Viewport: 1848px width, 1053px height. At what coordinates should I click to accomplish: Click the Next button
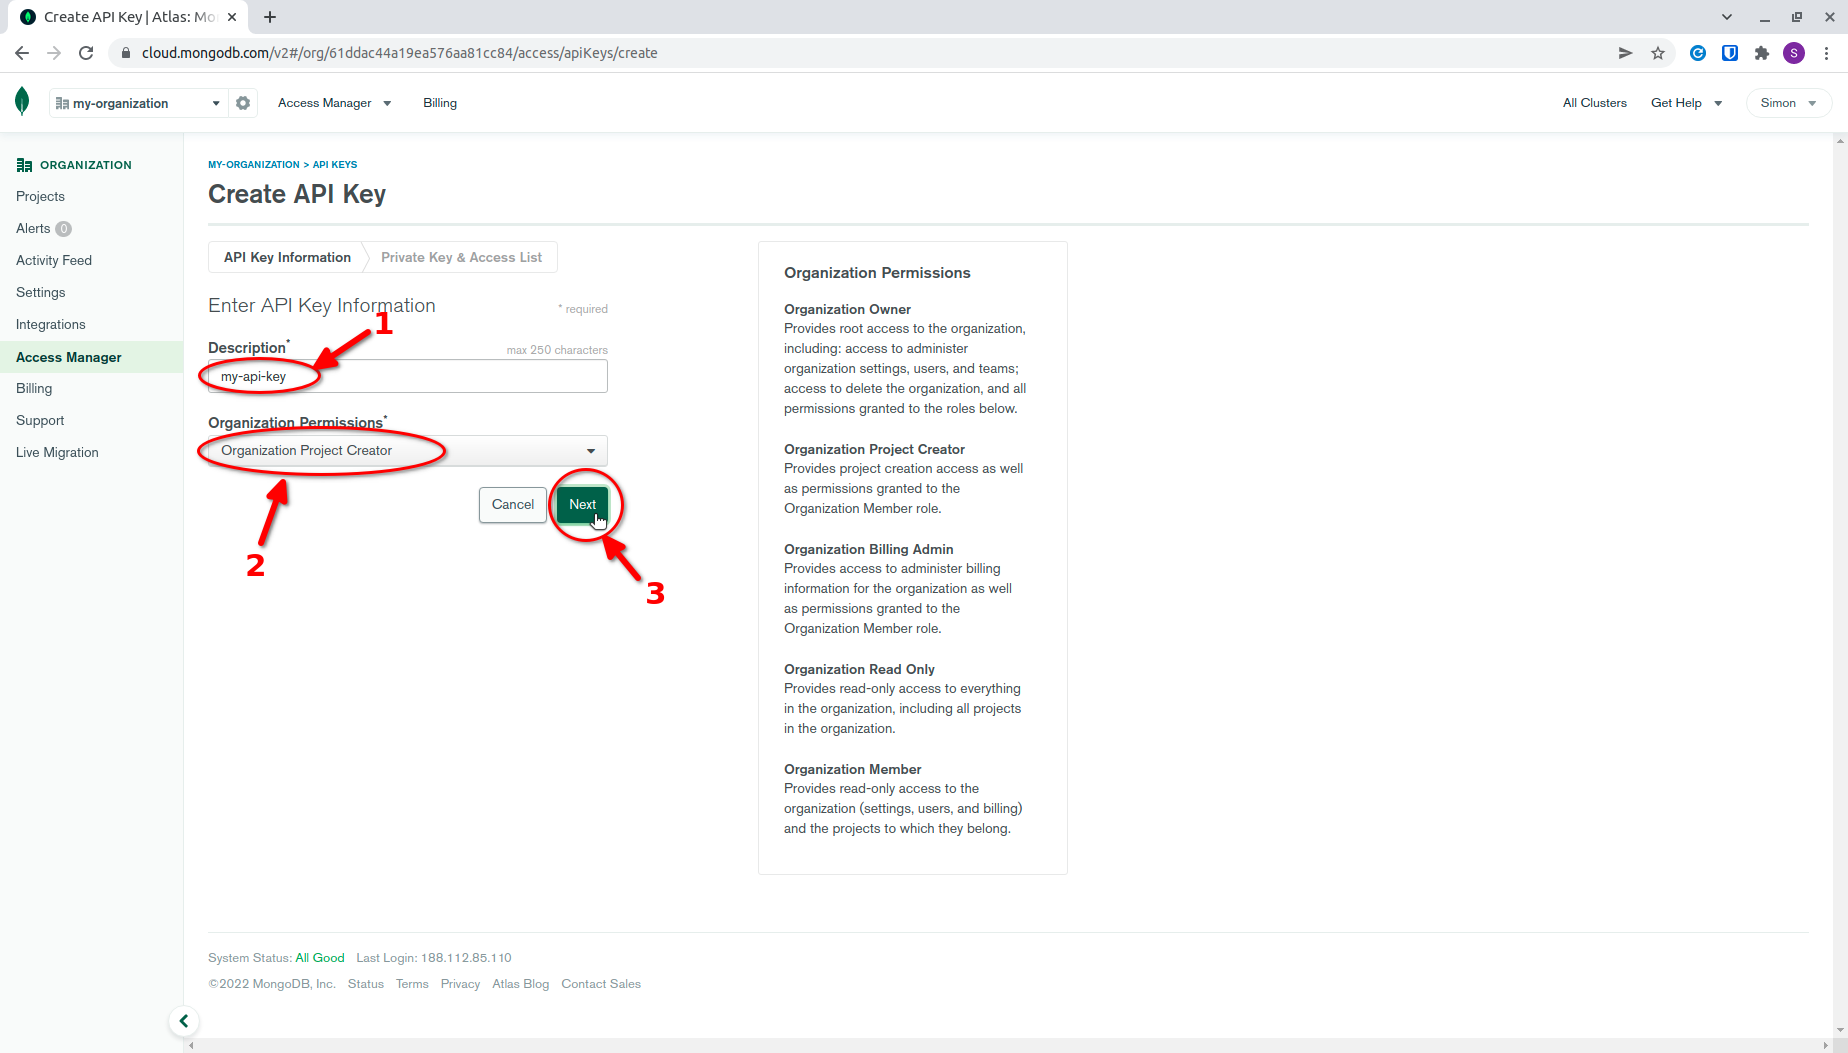pos(582,505)
